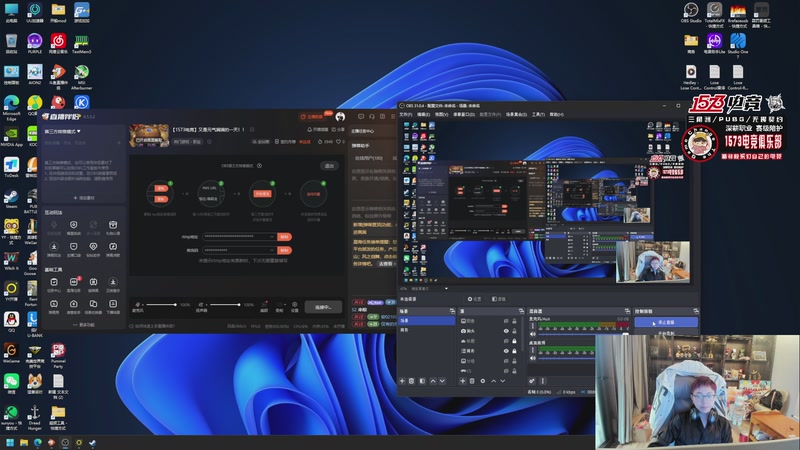This screenshot has height=450, width=800.
Task: Open the Edit menu in OBS
Action: pos(423,114)
